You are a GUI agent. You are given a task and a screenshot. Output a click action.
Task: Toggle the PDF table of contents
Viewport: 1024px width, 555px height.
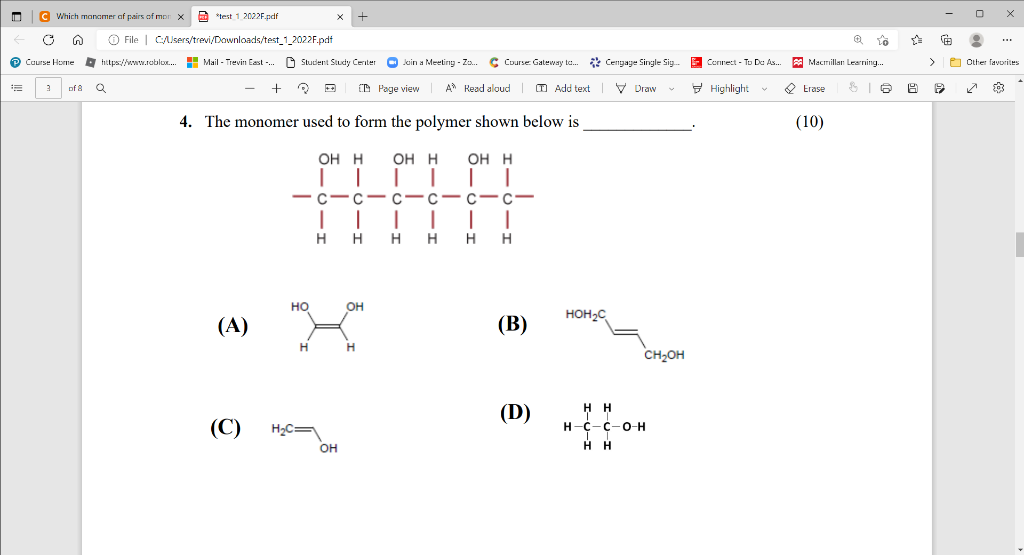pyautogui.click(x=17, y=88)
